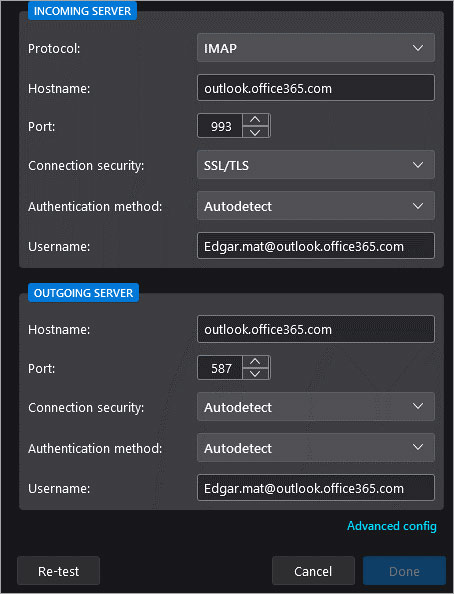
Task: Click the outgoing server Hostname field
Action: (316, 329)
